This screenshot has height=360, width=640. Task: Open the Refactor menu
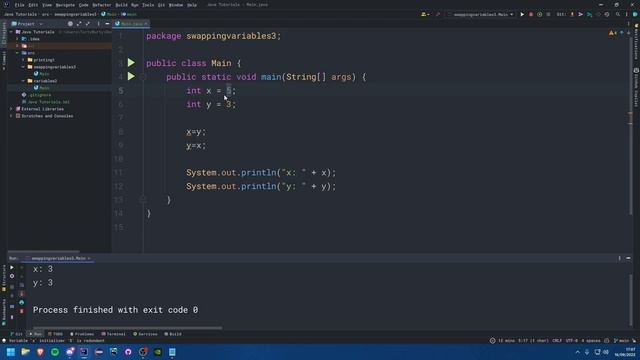pos(102,5)
